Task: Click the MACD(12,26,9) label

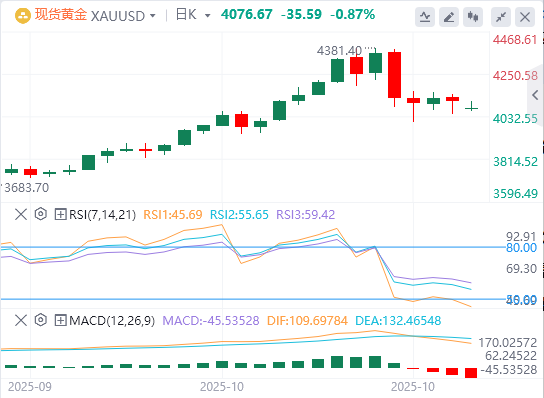Action: (x=112, y=321)
